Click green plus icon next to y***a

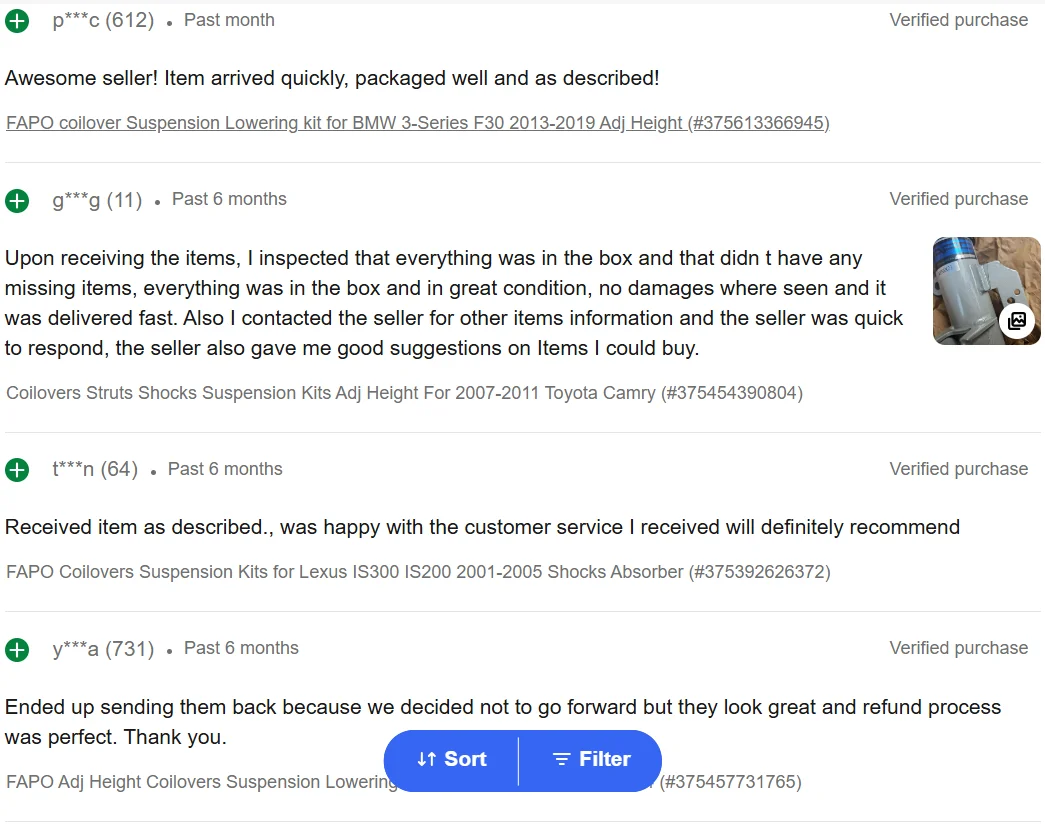coord(17,650)
